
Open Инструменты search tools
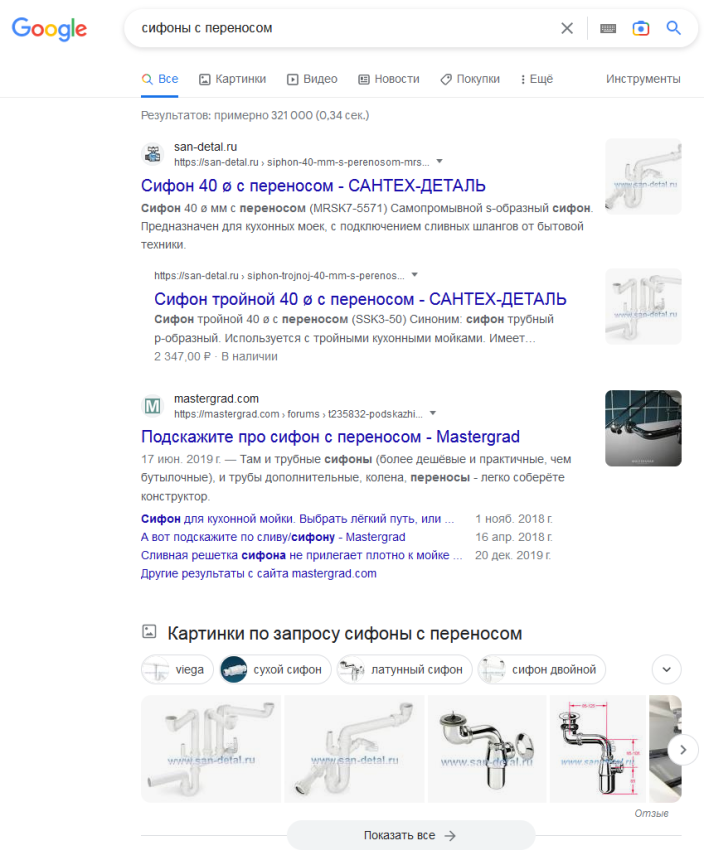[643, 79]
